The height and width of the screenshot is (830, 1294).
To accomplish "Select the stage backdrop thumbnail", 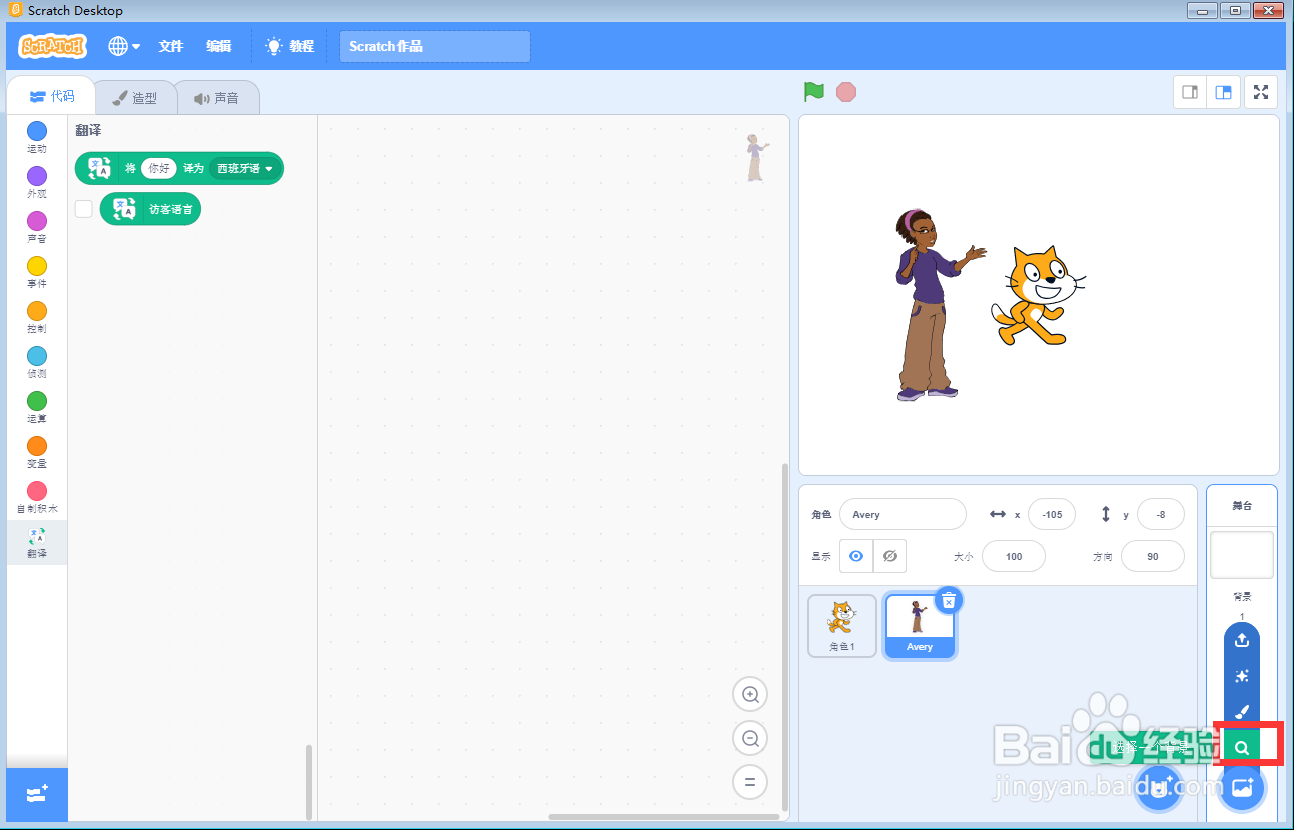I will 1242,555.
